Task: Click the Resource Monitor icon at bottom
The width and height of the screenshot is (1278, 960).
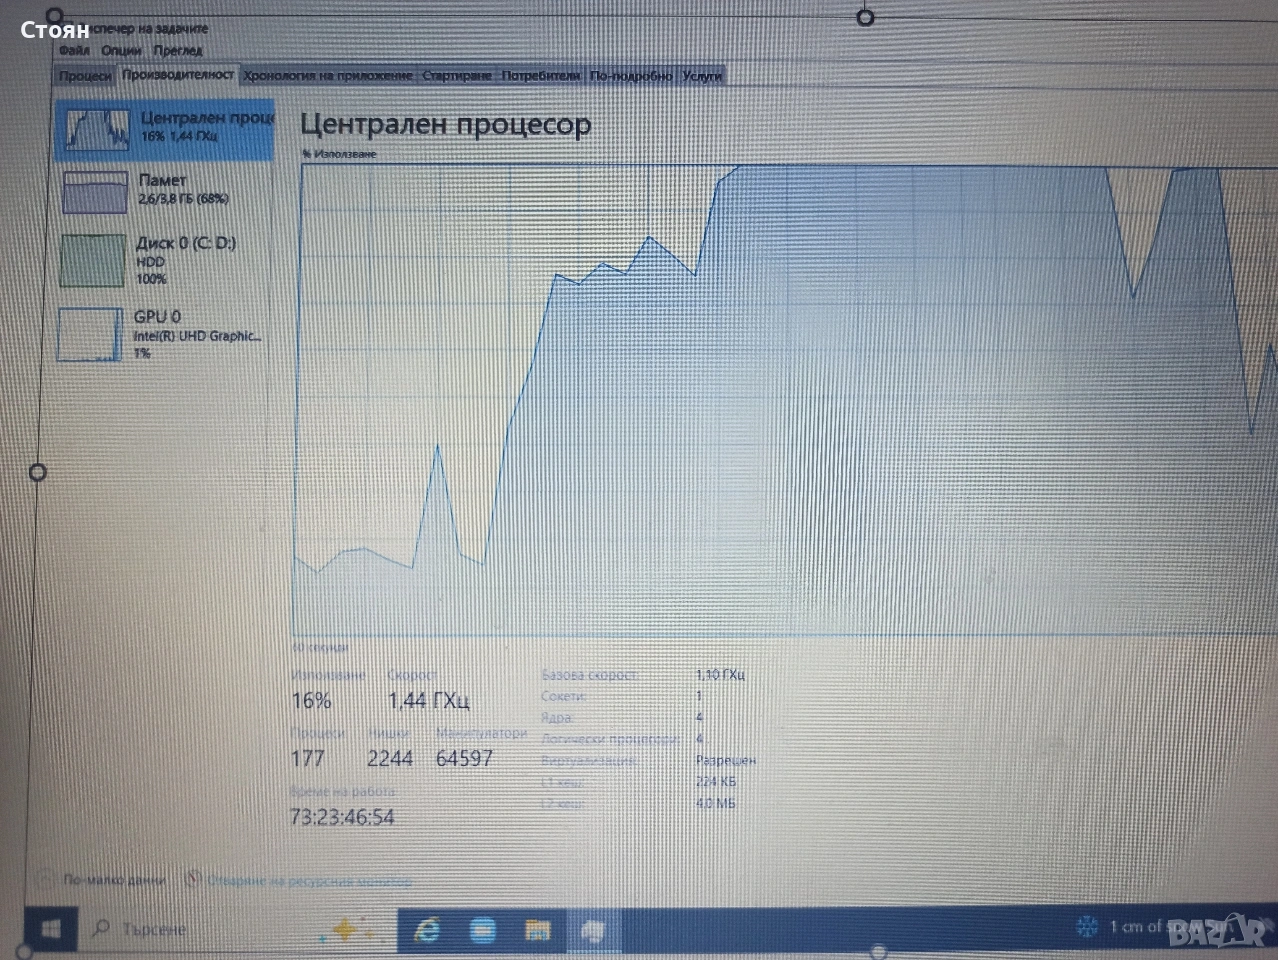Action: [194, 880]
